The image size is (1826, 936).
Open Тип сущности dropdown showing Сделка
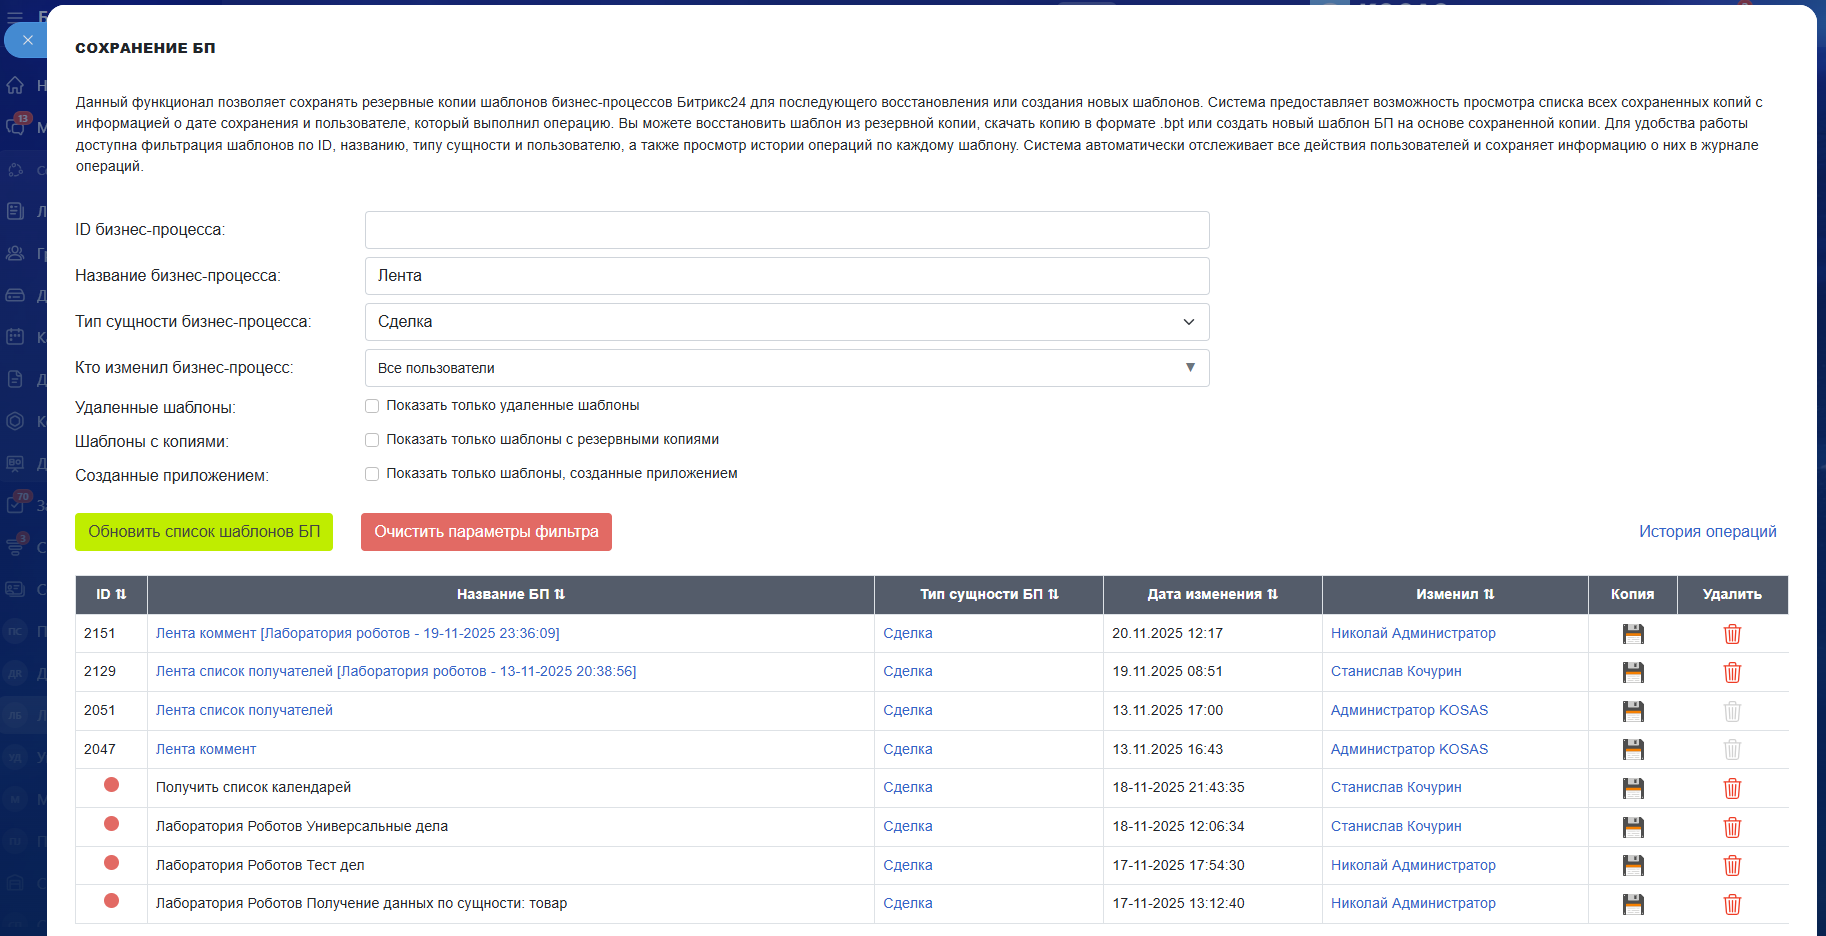pyautogui.click(x=787, y=322)
